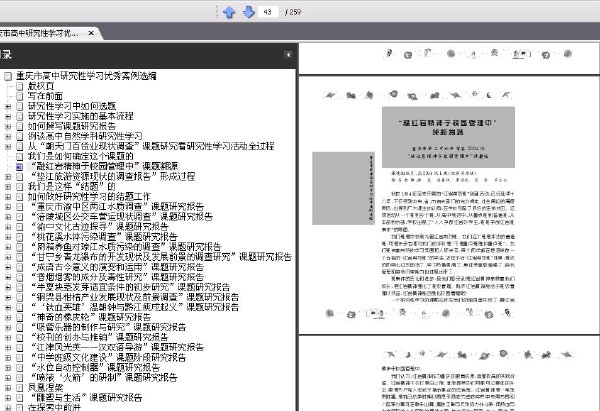
Task: Open "网箱养鱼对琼江水质污染的调查" bookmark
Action: tap(124, 247)
